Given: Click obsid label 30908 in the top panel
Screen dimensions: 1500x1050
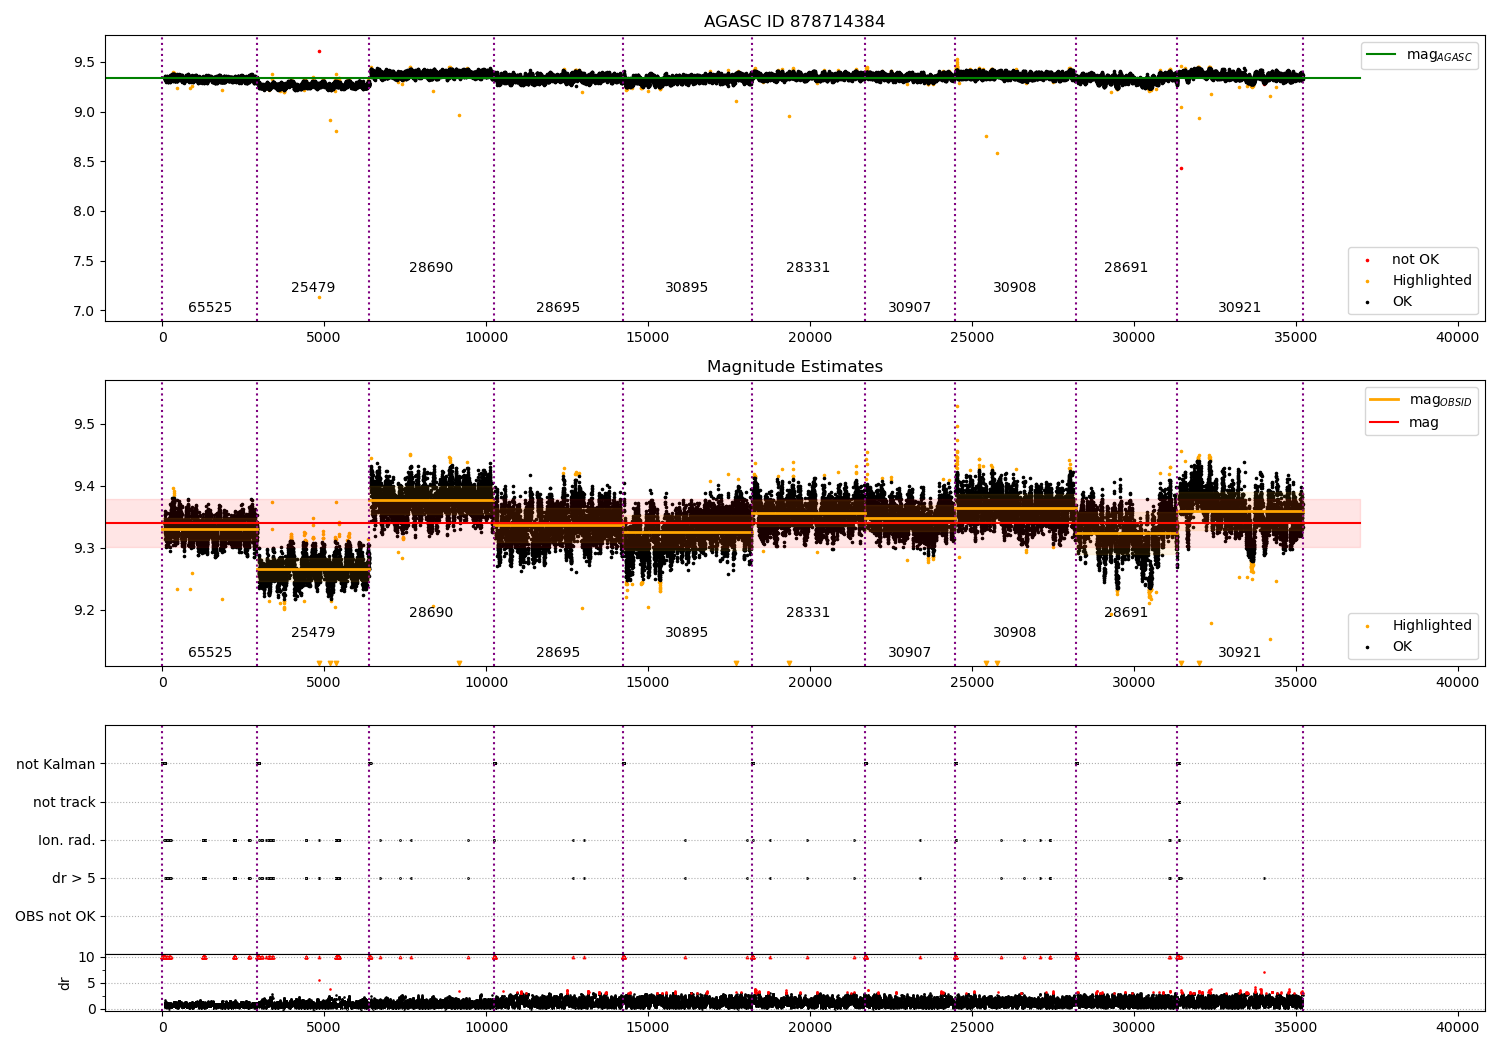Looking at the screenshot, I should coord(1014,288).
